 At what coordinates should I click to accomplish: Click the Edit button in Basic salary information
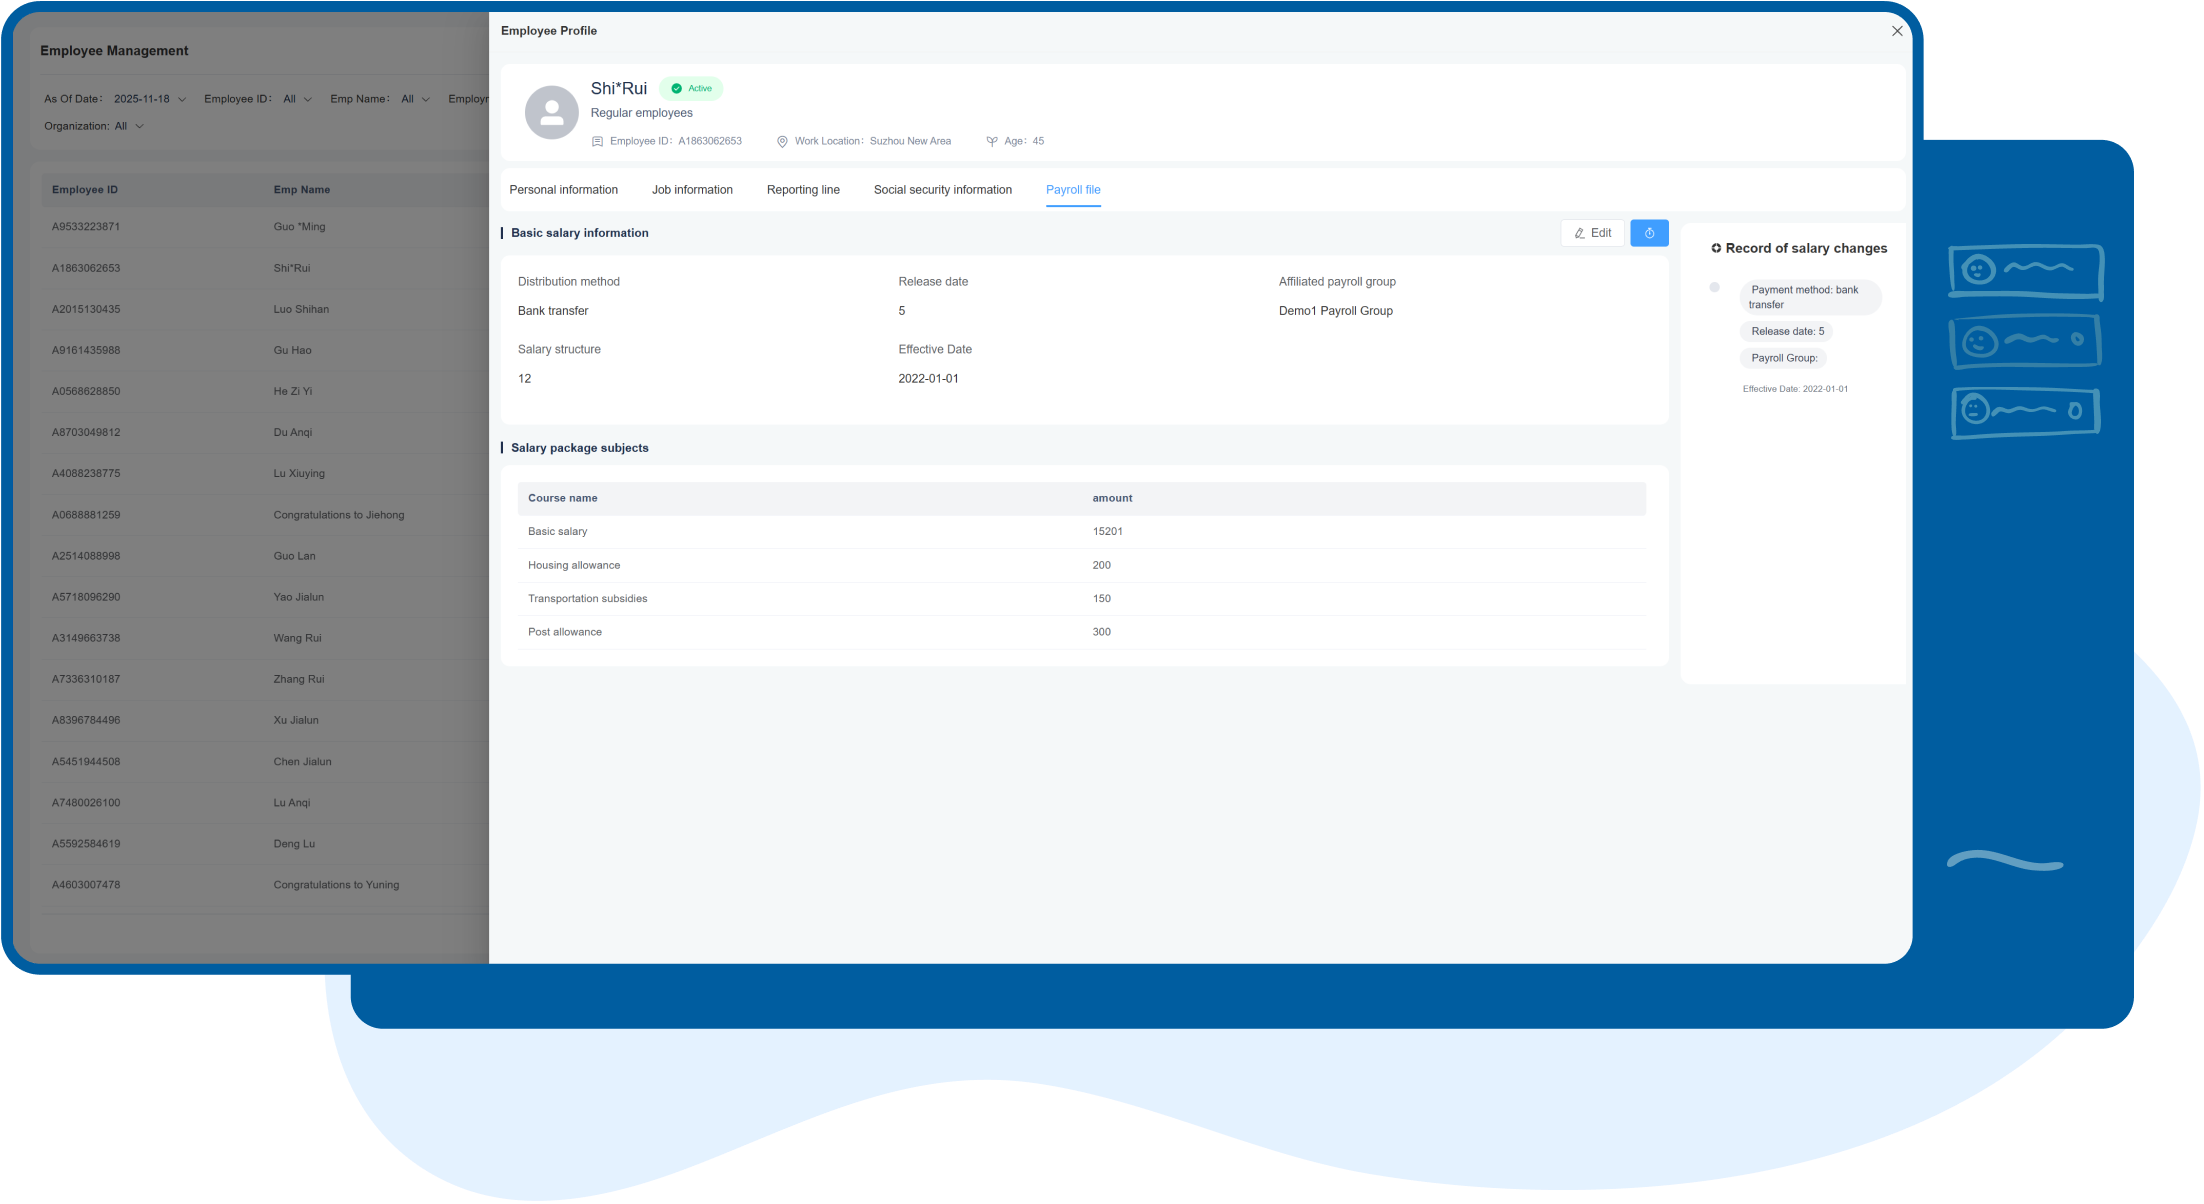pyautogui.click(x=1592, y=232)
